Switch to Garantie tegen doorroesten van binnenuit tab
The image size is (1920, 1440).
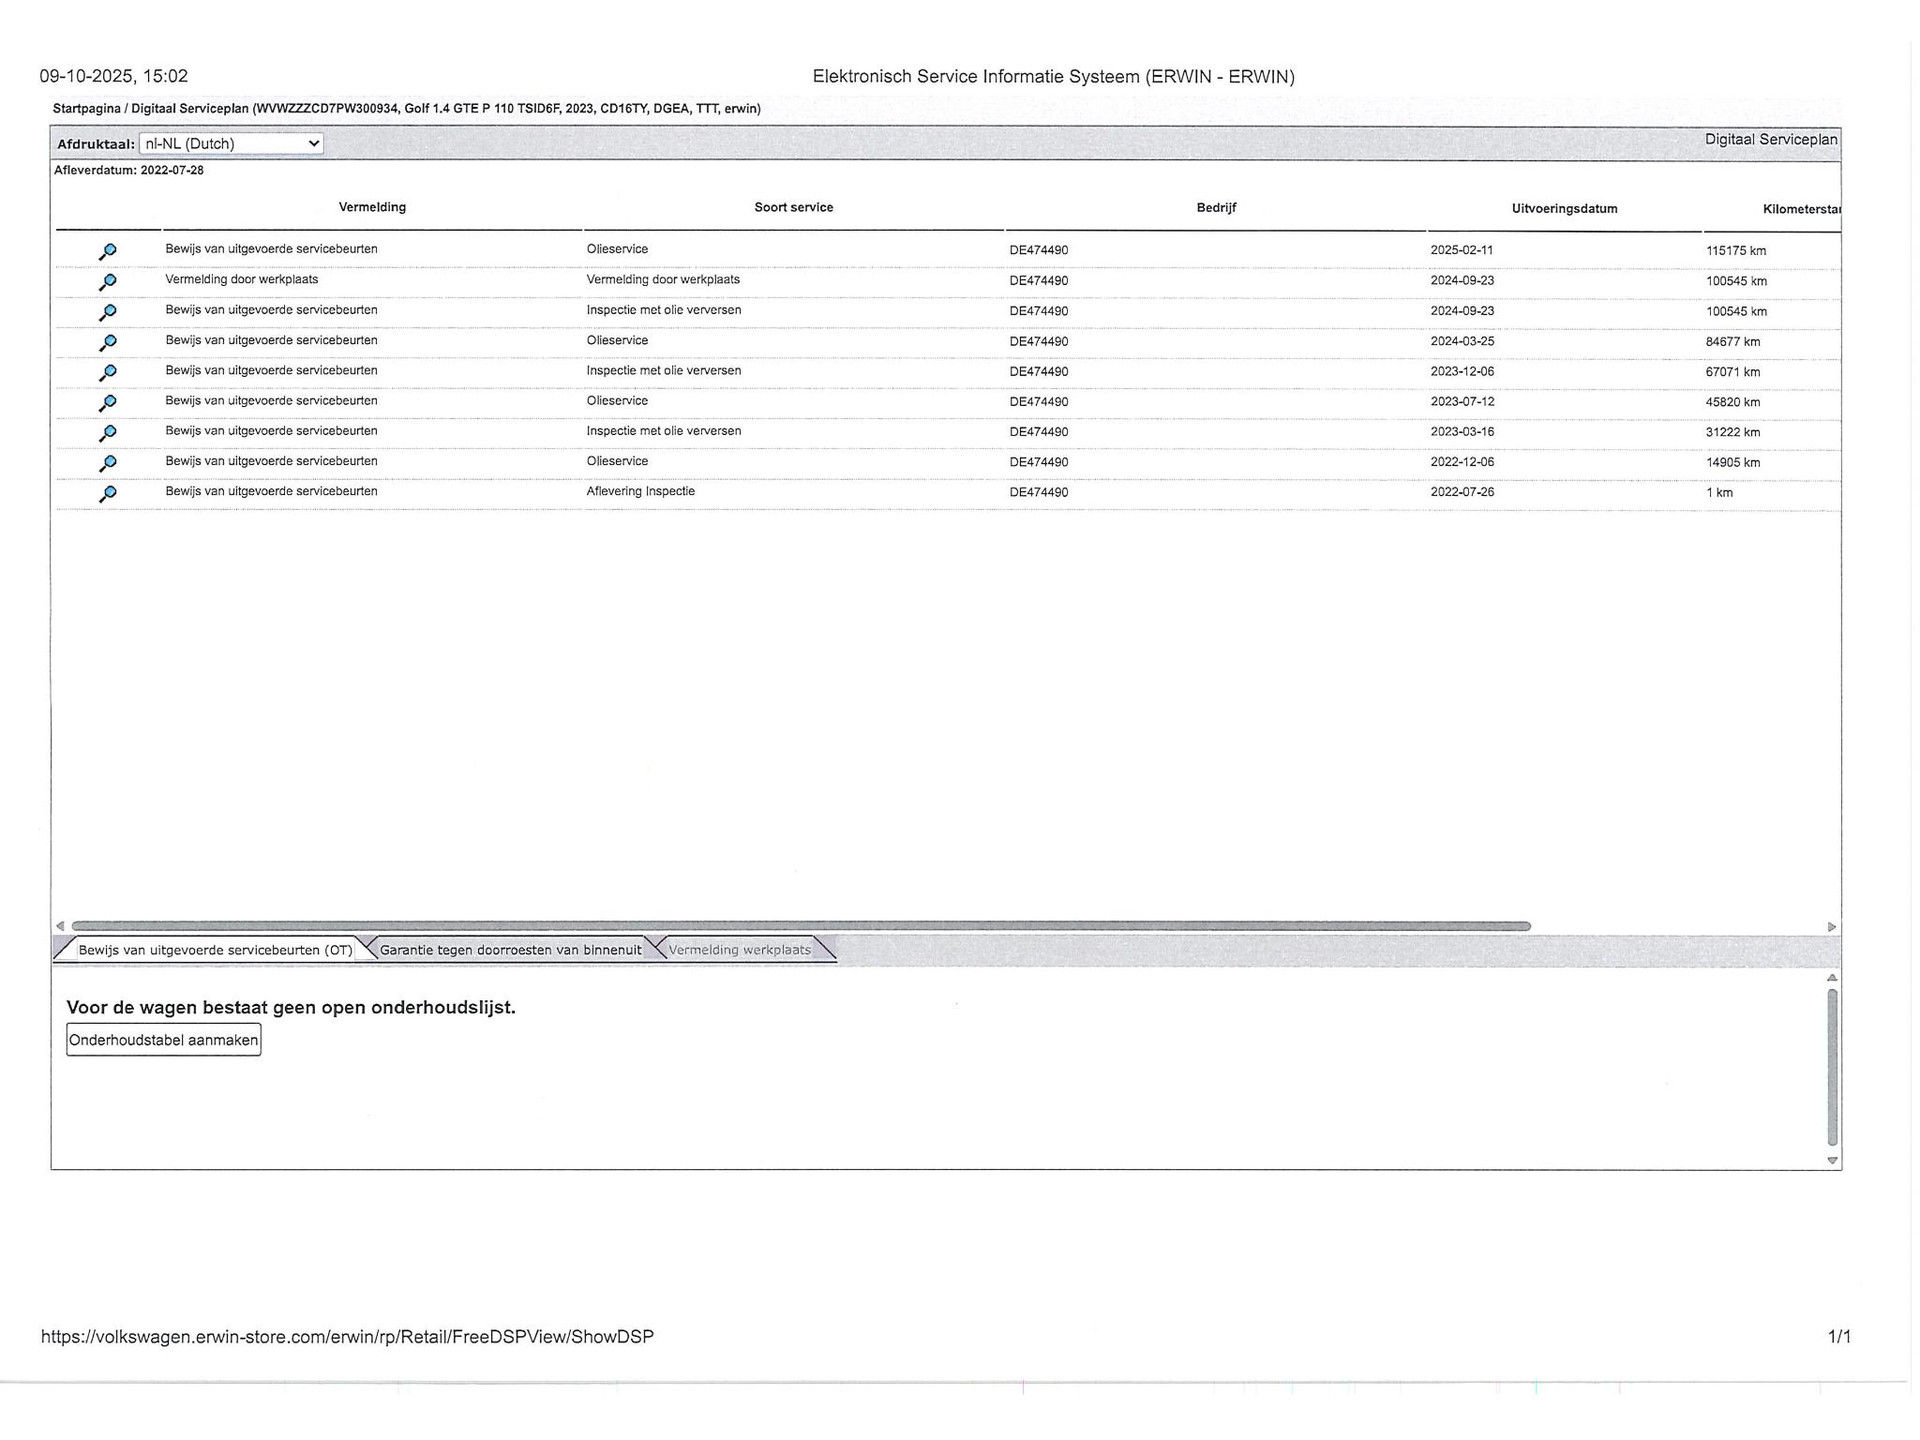point(510,950)
